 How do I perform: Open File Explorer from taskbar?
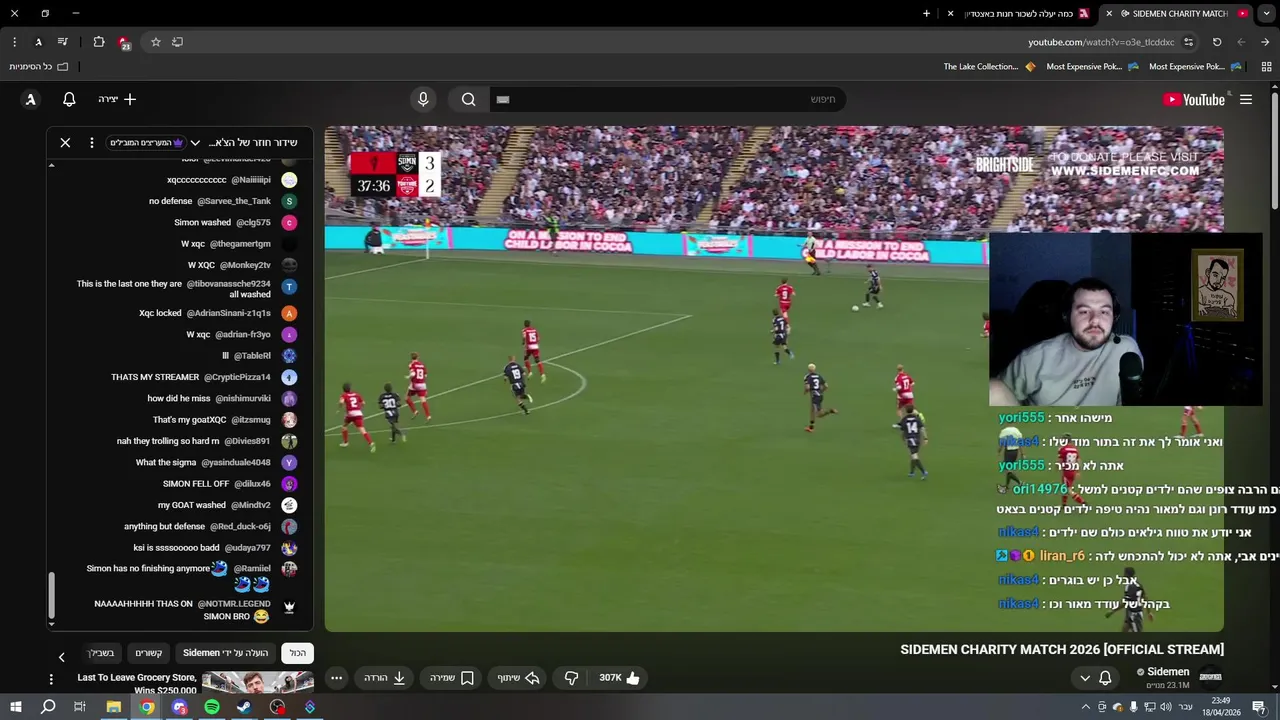[x=114, y=707]
